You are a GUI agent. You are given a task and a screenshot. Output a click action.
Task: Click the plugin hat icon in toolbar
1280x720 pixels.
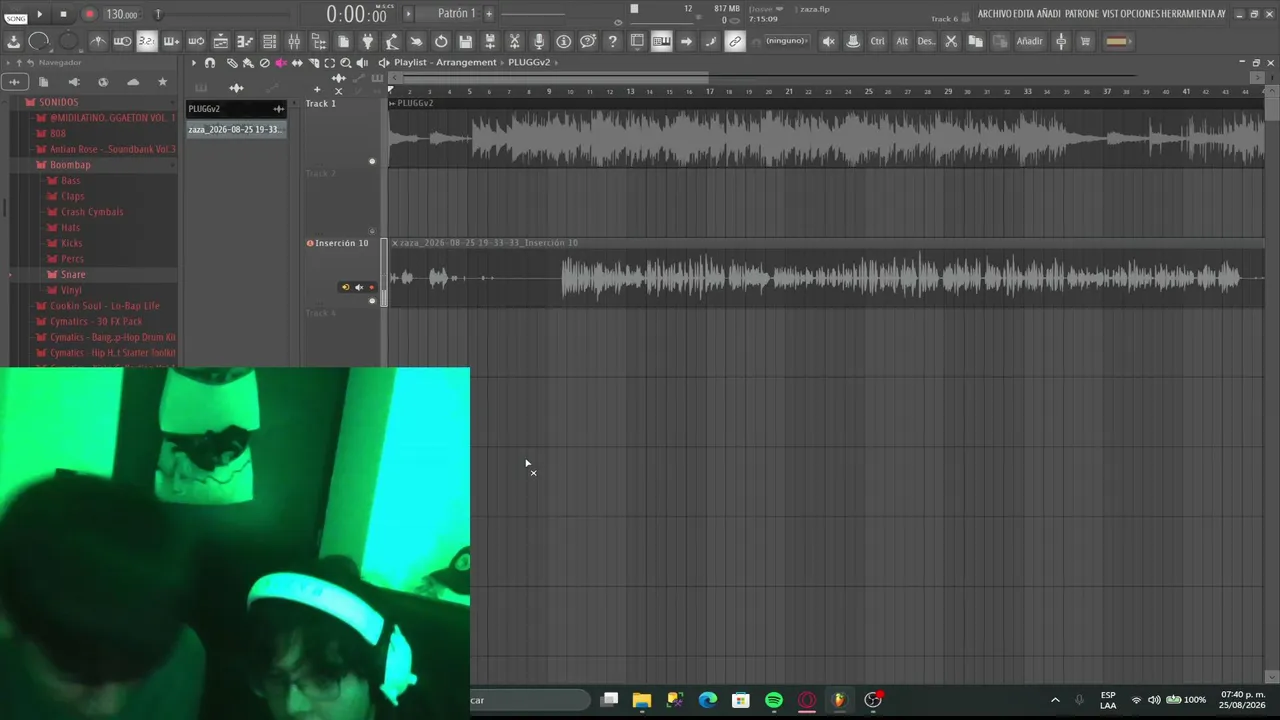[853, 41]
